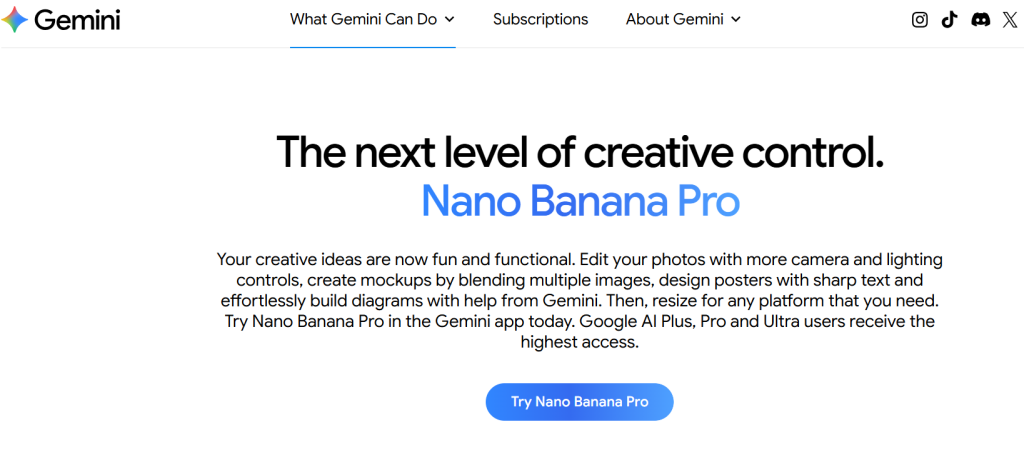This screenshot has width=1024, height=457.
Task: Expand the chevron beside About Gemini
Action: click(x=736, y=19)
